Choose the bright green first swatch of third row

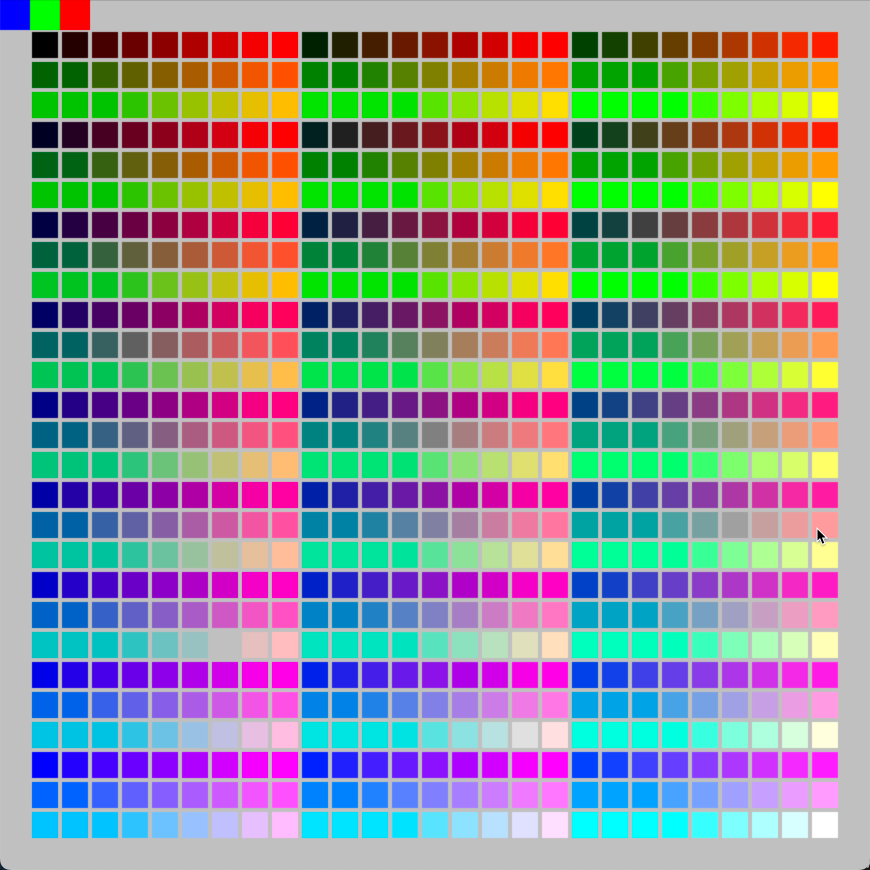[45, 105]
